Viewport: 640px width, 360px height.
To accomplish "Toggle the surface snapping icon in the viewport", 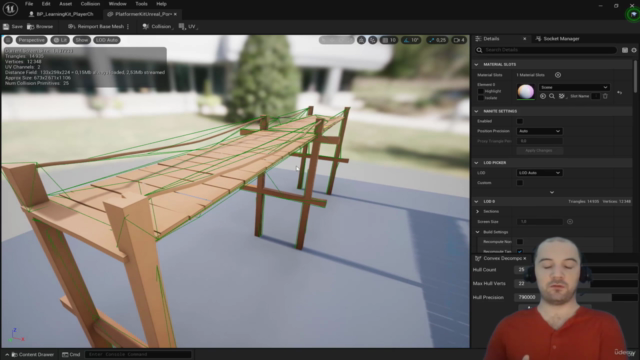I will tap(361, 40).
